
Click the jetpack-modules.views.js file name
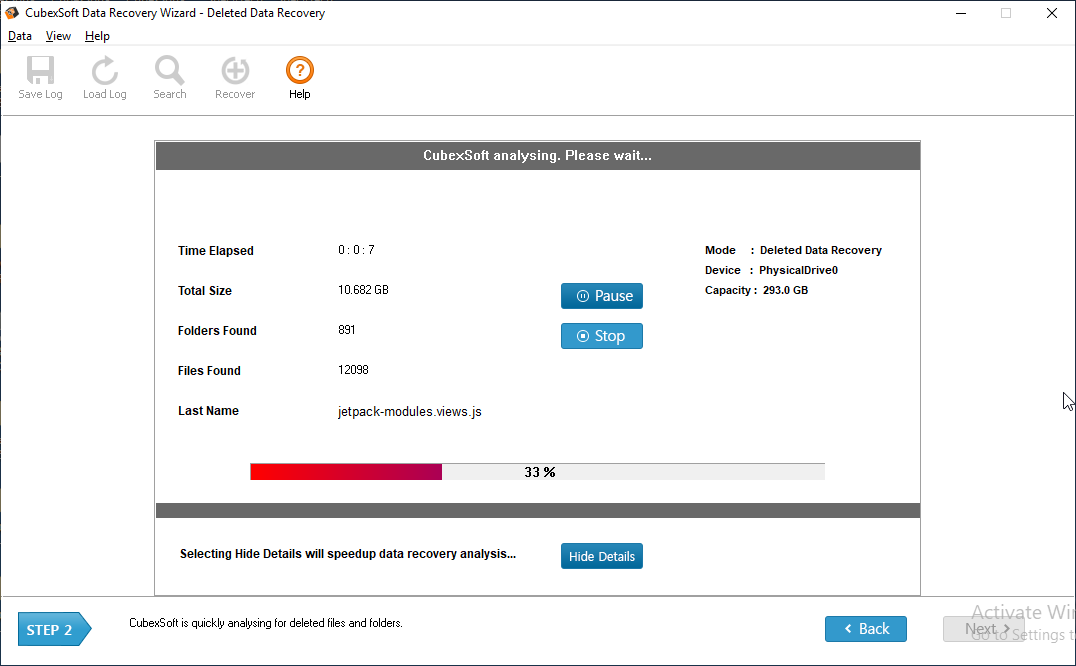point(410,411)
